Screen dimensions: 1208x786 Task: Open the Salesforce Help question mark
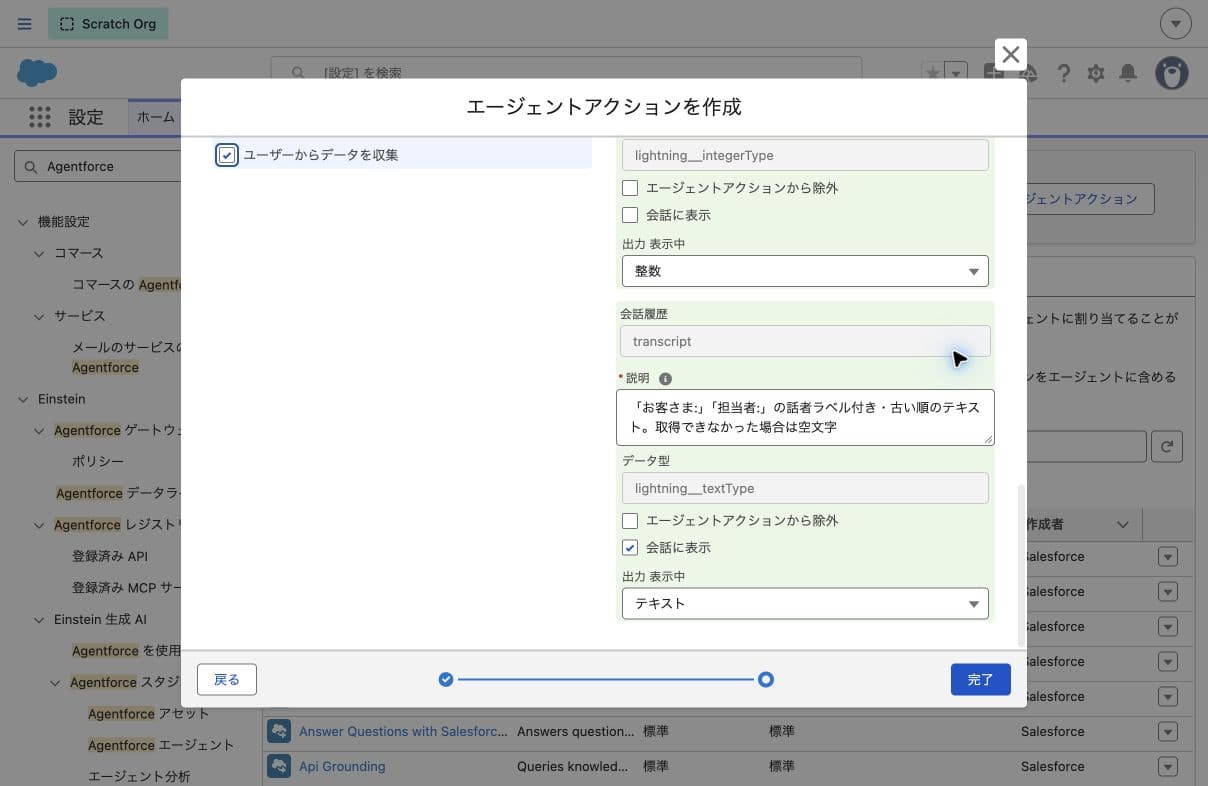point(1064,73)
